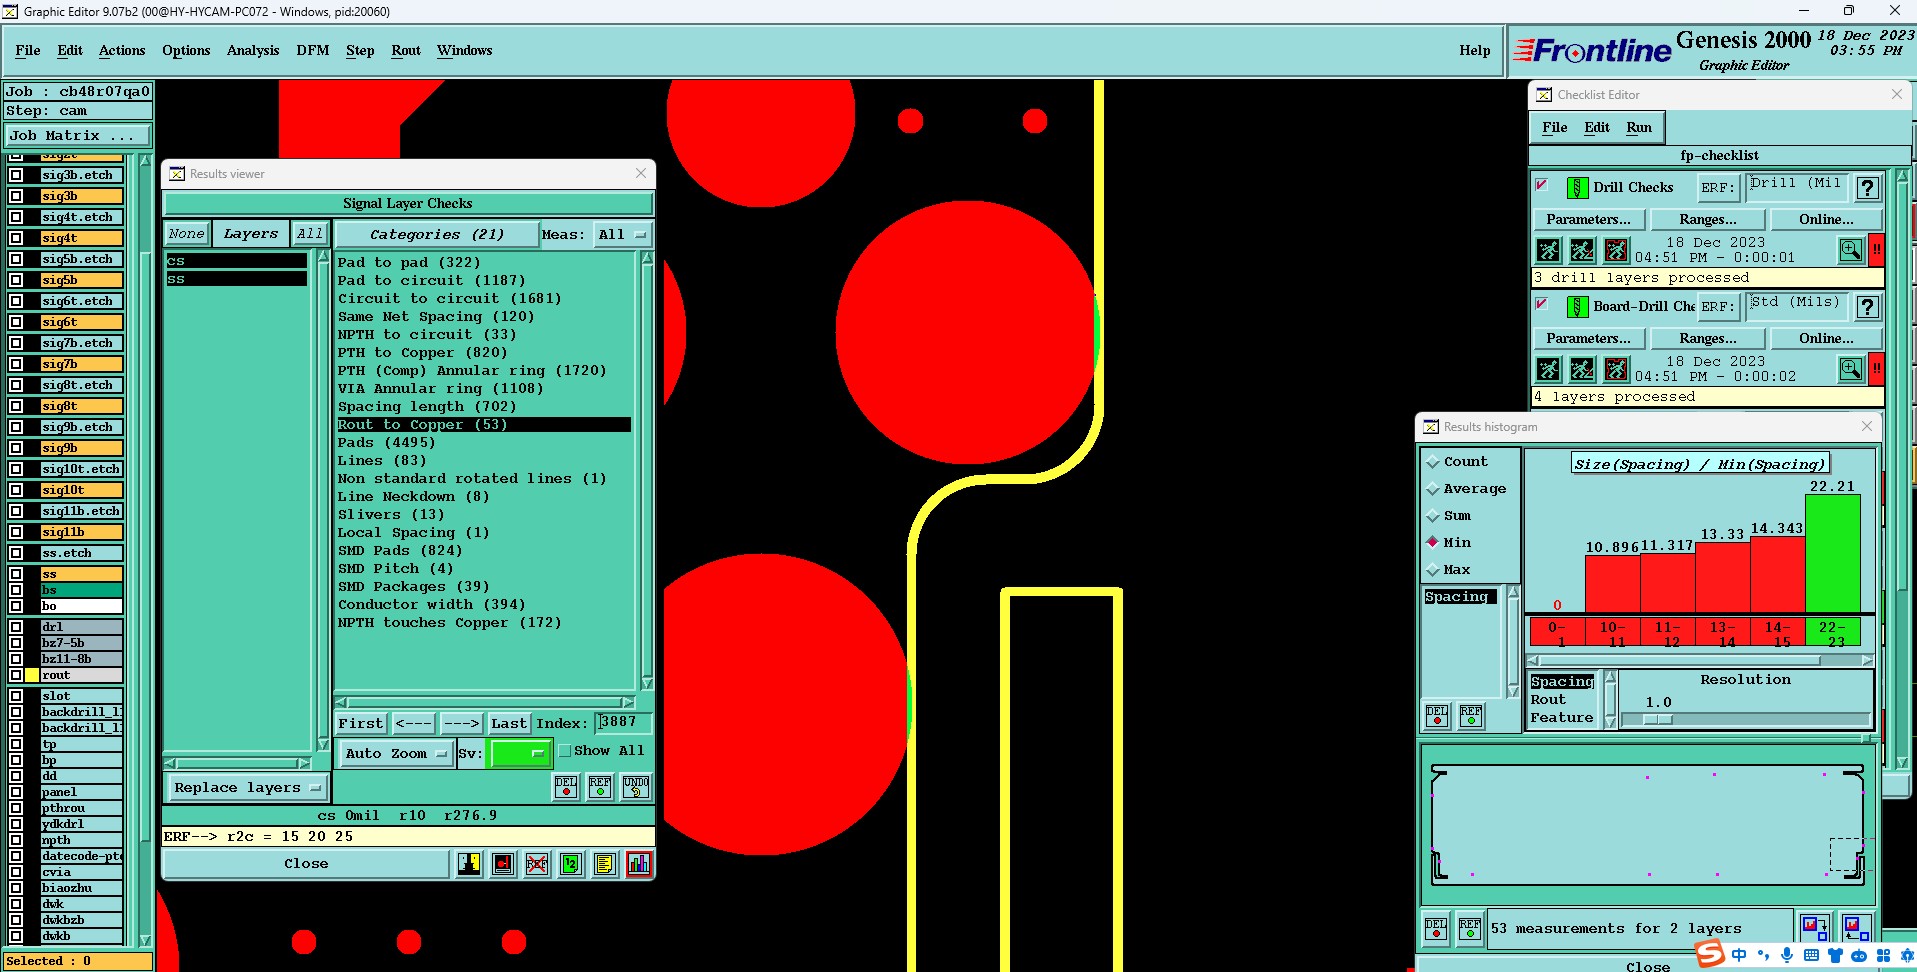Open Drill Checks results magnifier icon
1917x972 pixels.
pyautogui.click(x=1851, y=250)
